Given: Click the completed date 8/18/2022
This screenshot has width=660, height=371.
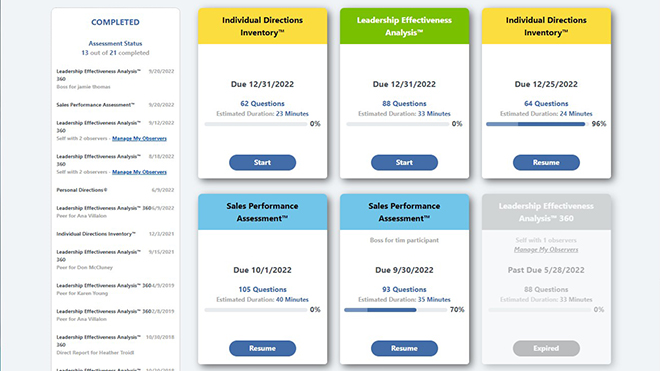Looking at the screenshot, I should (x=161, y=156).
